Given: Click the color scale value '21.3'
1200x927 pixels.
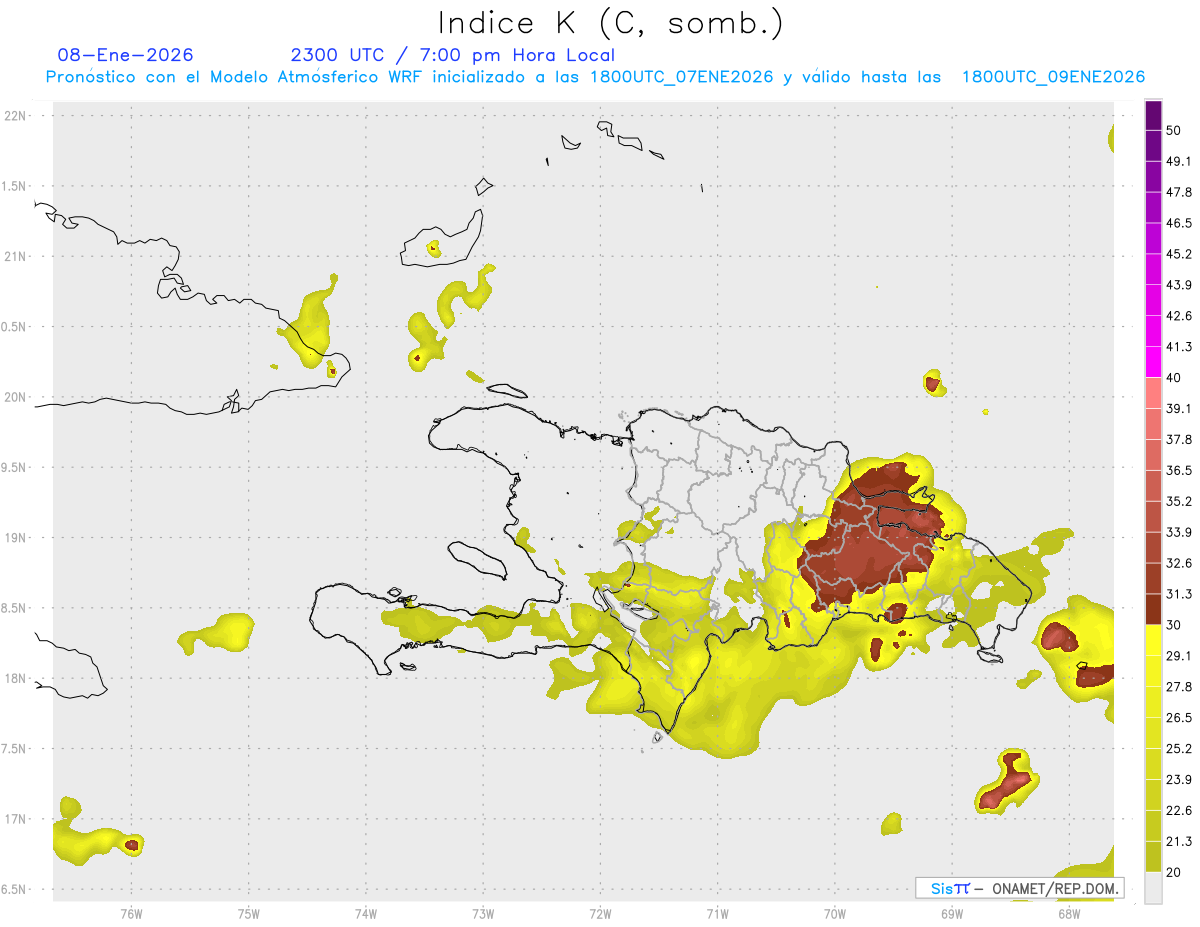Looking at the screenshot, I should click(1178, 843).
